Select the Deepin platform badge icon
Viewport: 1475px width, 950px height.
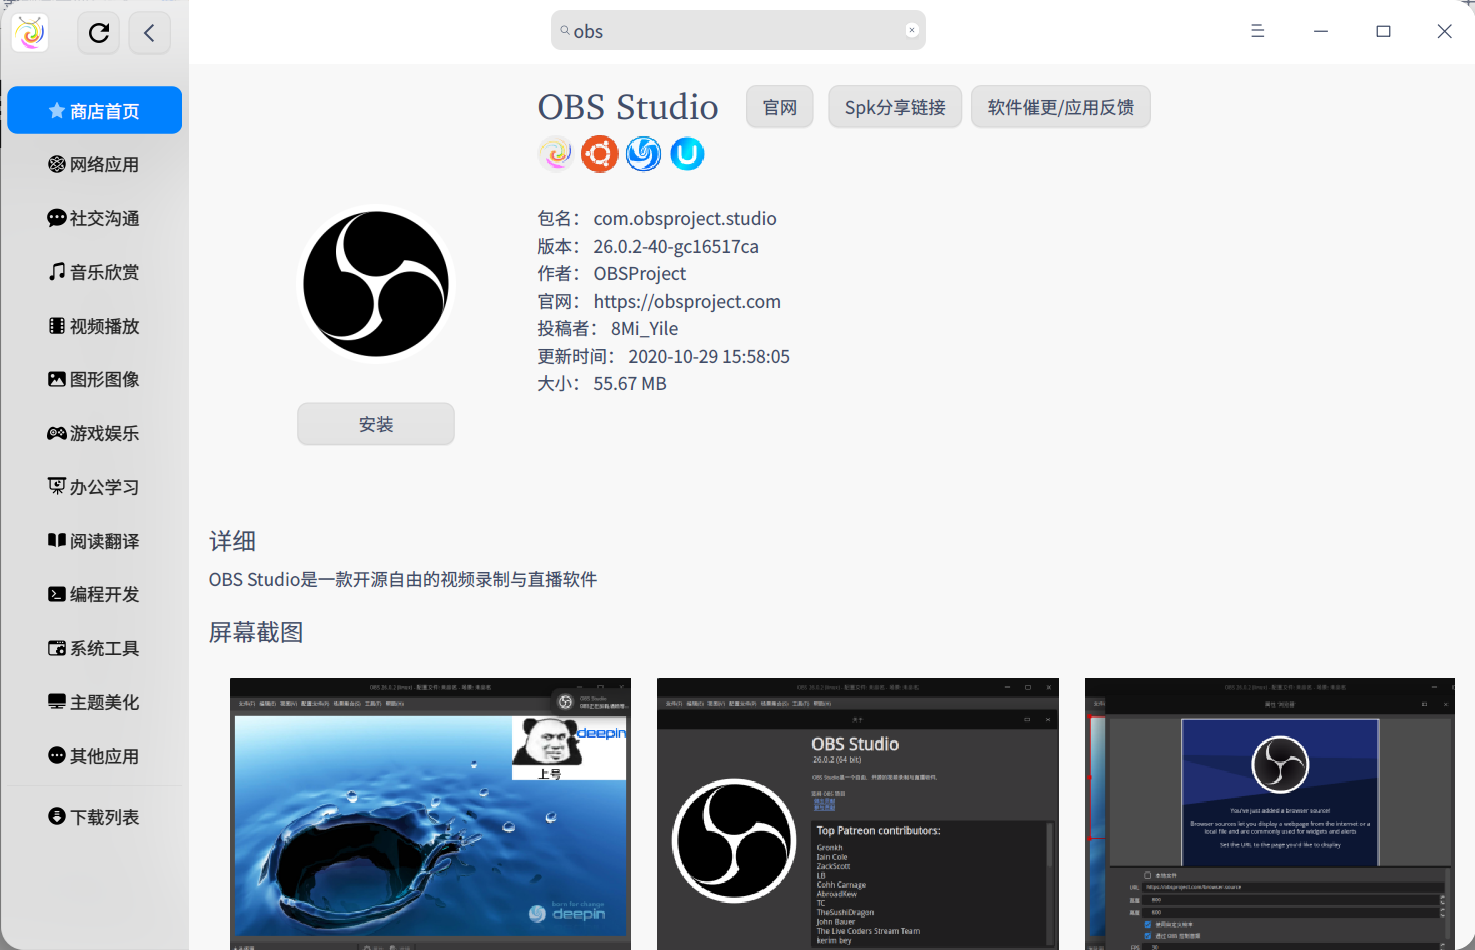643,153
